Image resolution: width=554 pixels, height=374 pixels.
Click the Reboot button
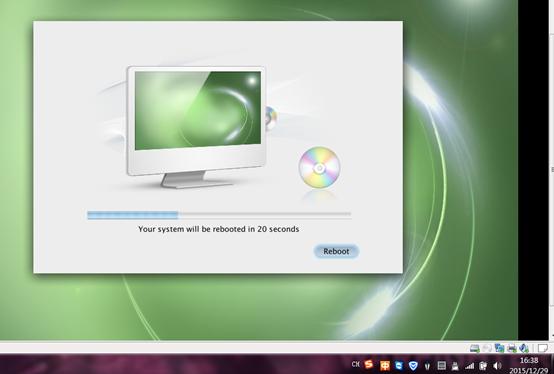click(x=336, y=251)
